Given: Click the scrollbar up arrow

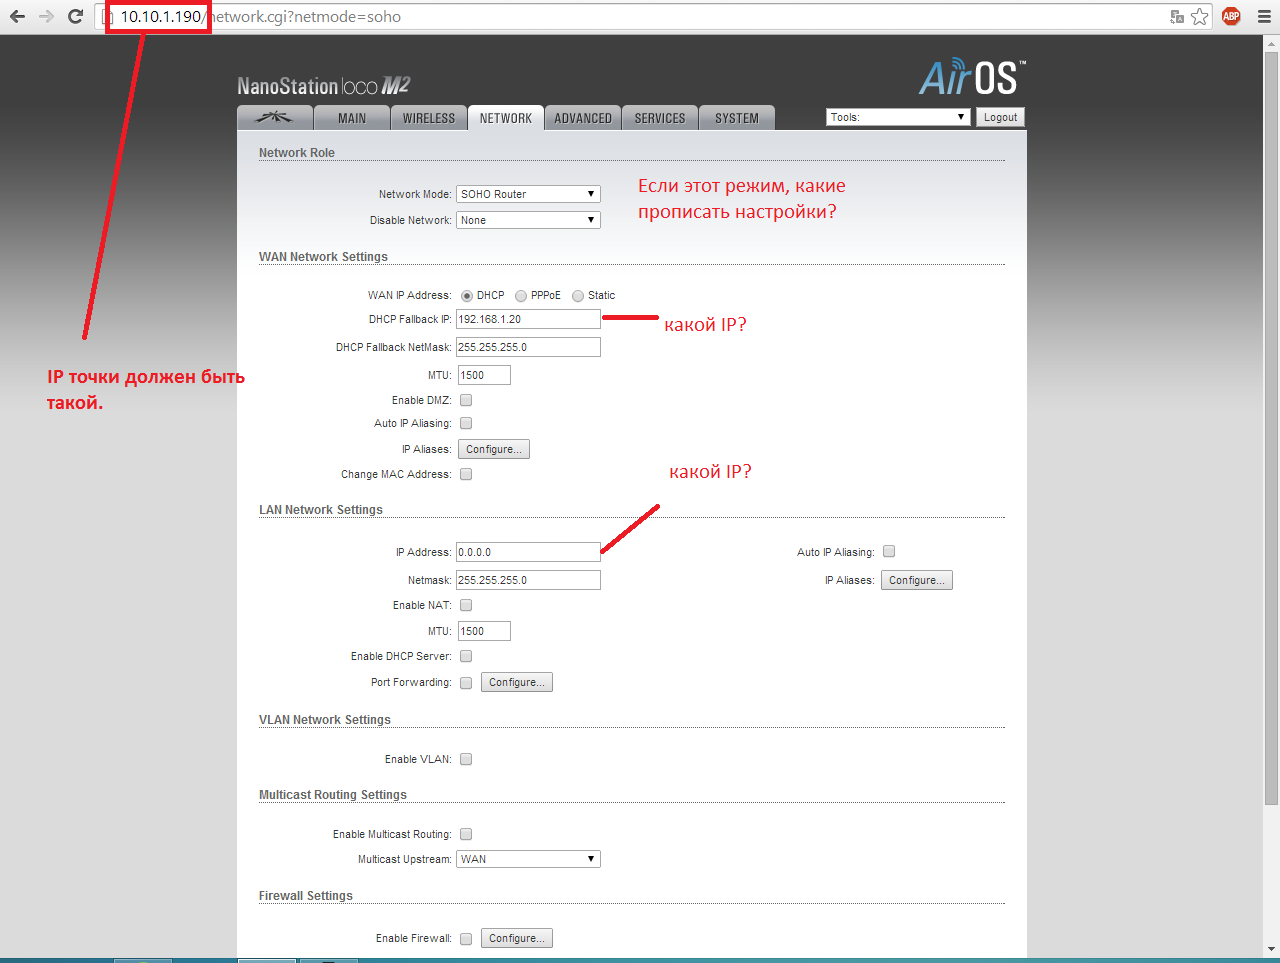Looking at the screenshot, I should point(1271,44).
